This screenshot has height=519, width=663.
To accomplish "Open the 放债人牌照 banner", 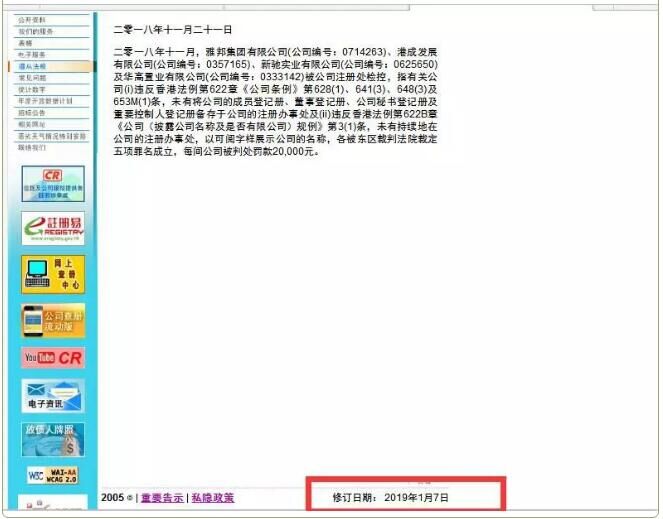I will tap(53, 439).
